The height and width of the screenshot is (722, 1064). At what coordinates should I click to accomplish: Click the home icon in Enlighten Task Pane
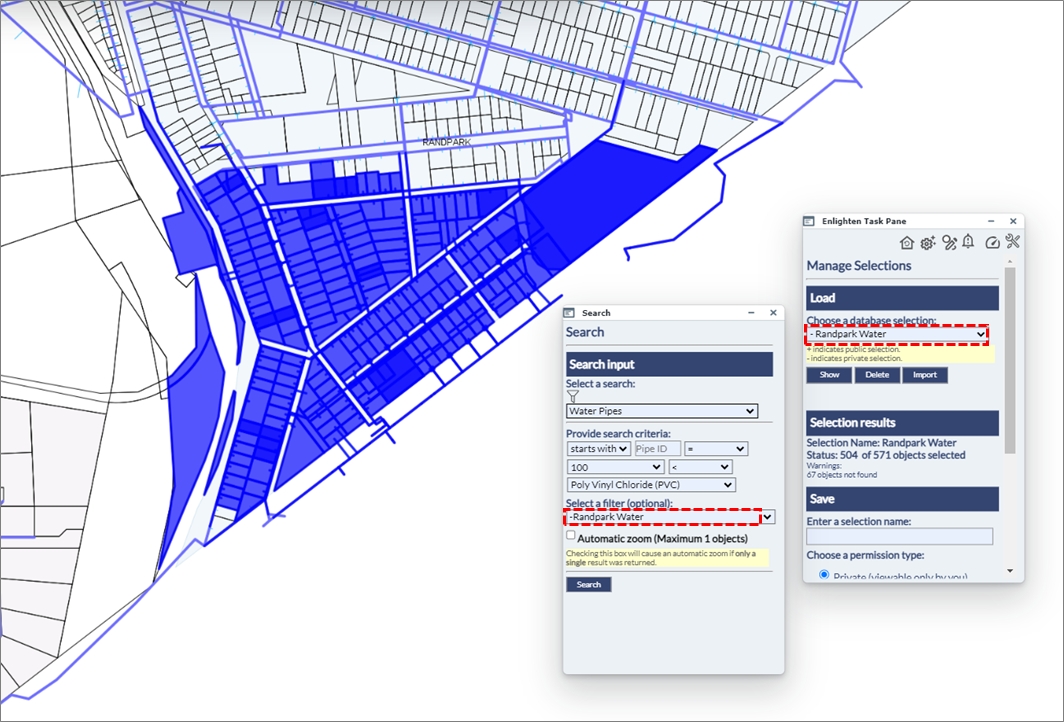(907, 242)
